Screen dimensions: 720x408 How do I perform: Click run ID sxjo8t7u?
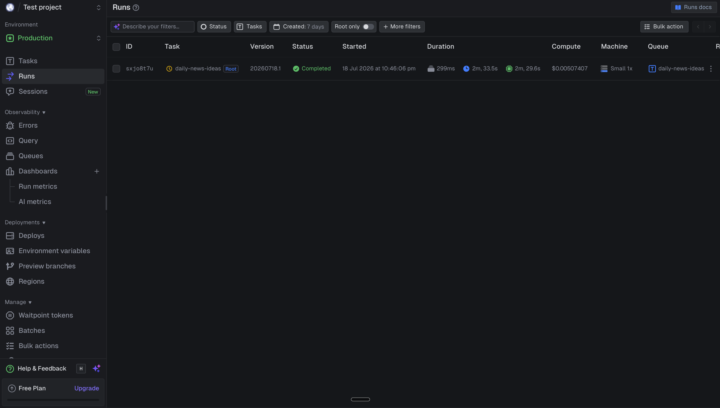[x=140, y=68]
